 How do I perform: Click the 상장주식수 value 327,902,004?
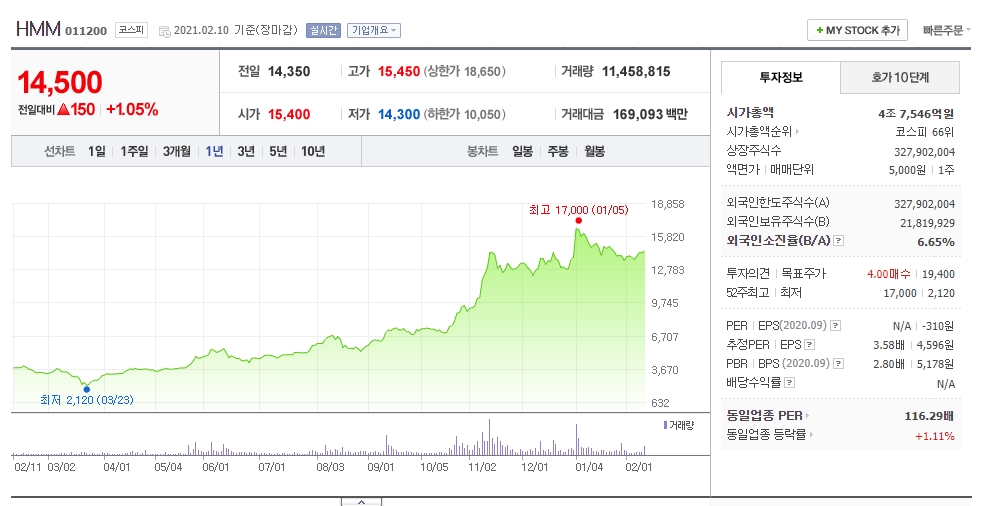[x=924, y=152]
